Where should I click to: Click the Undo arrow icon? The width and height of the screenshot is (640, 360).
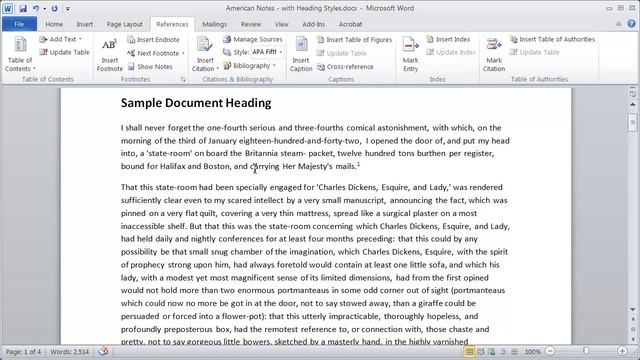[x=36, y=8]
